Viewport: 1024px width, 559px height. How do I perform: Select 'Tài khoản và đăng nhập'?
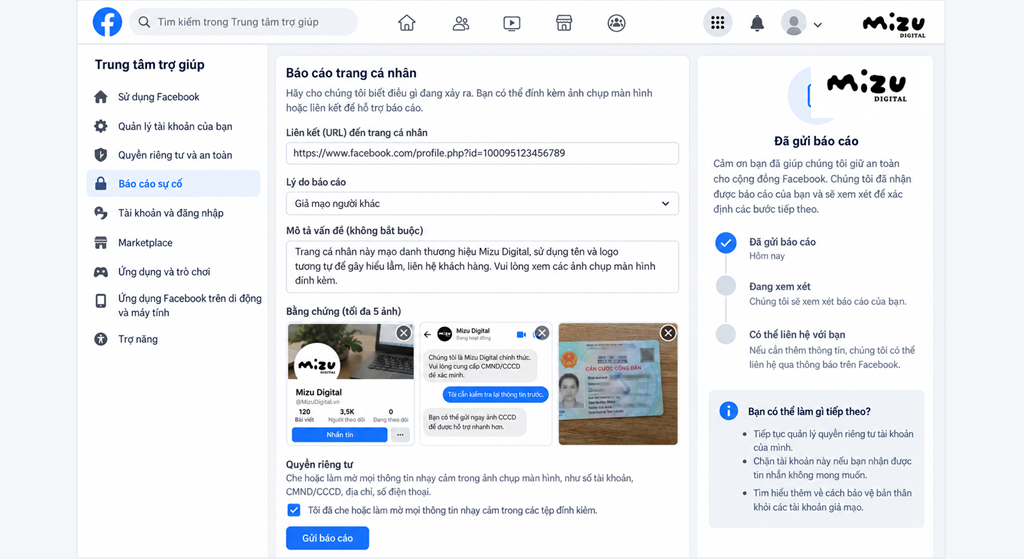pyautogui.click(x=170, y=213)
